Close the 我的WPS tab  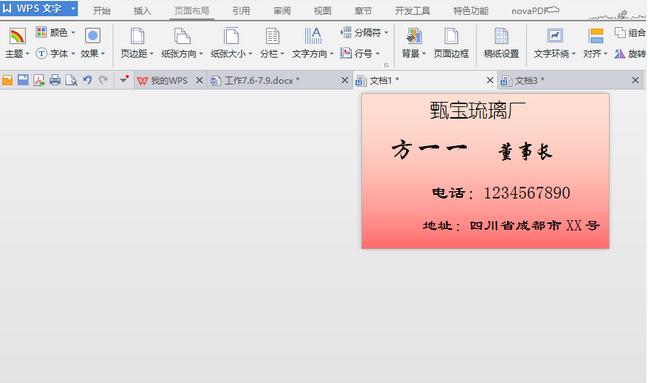[199, 80]
